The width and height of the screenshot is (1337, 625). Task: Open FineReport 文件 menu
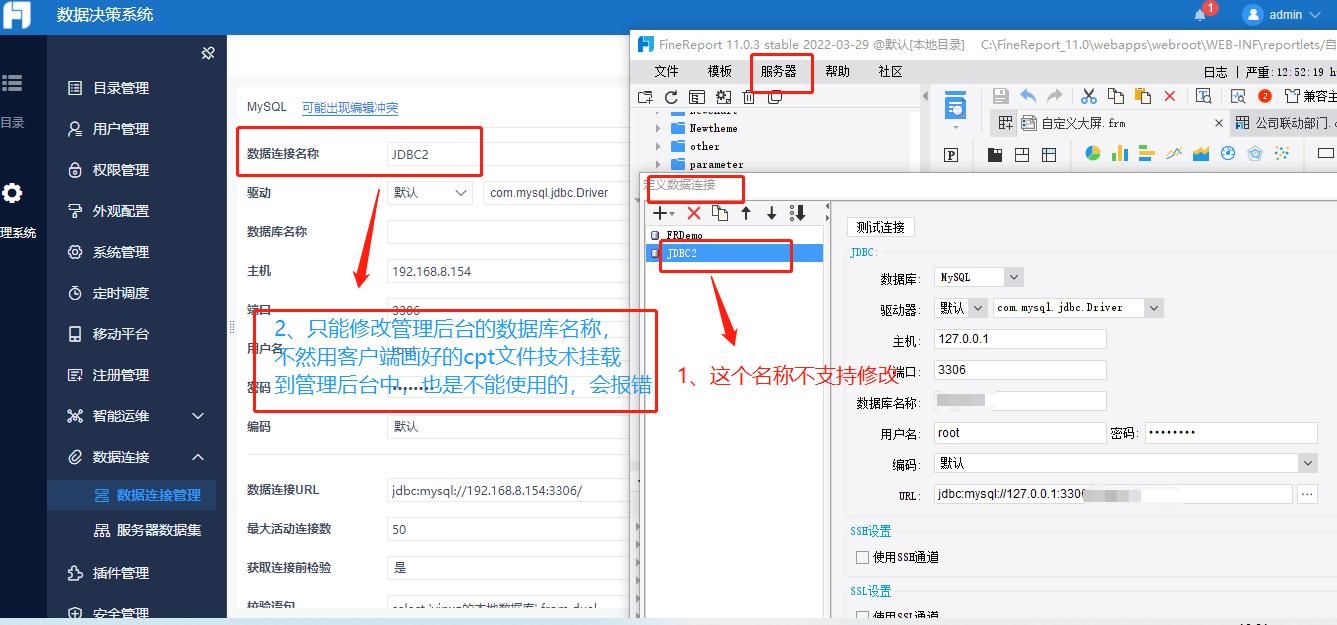666,72
